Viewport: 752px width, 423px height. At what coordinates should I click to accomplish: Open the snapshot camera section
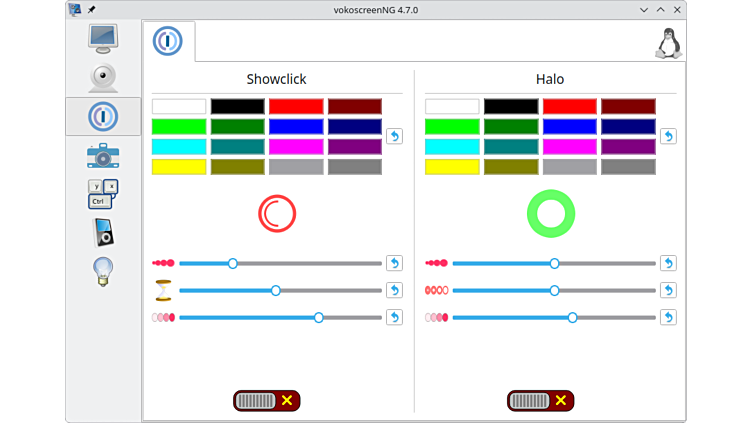click(103, 155)
